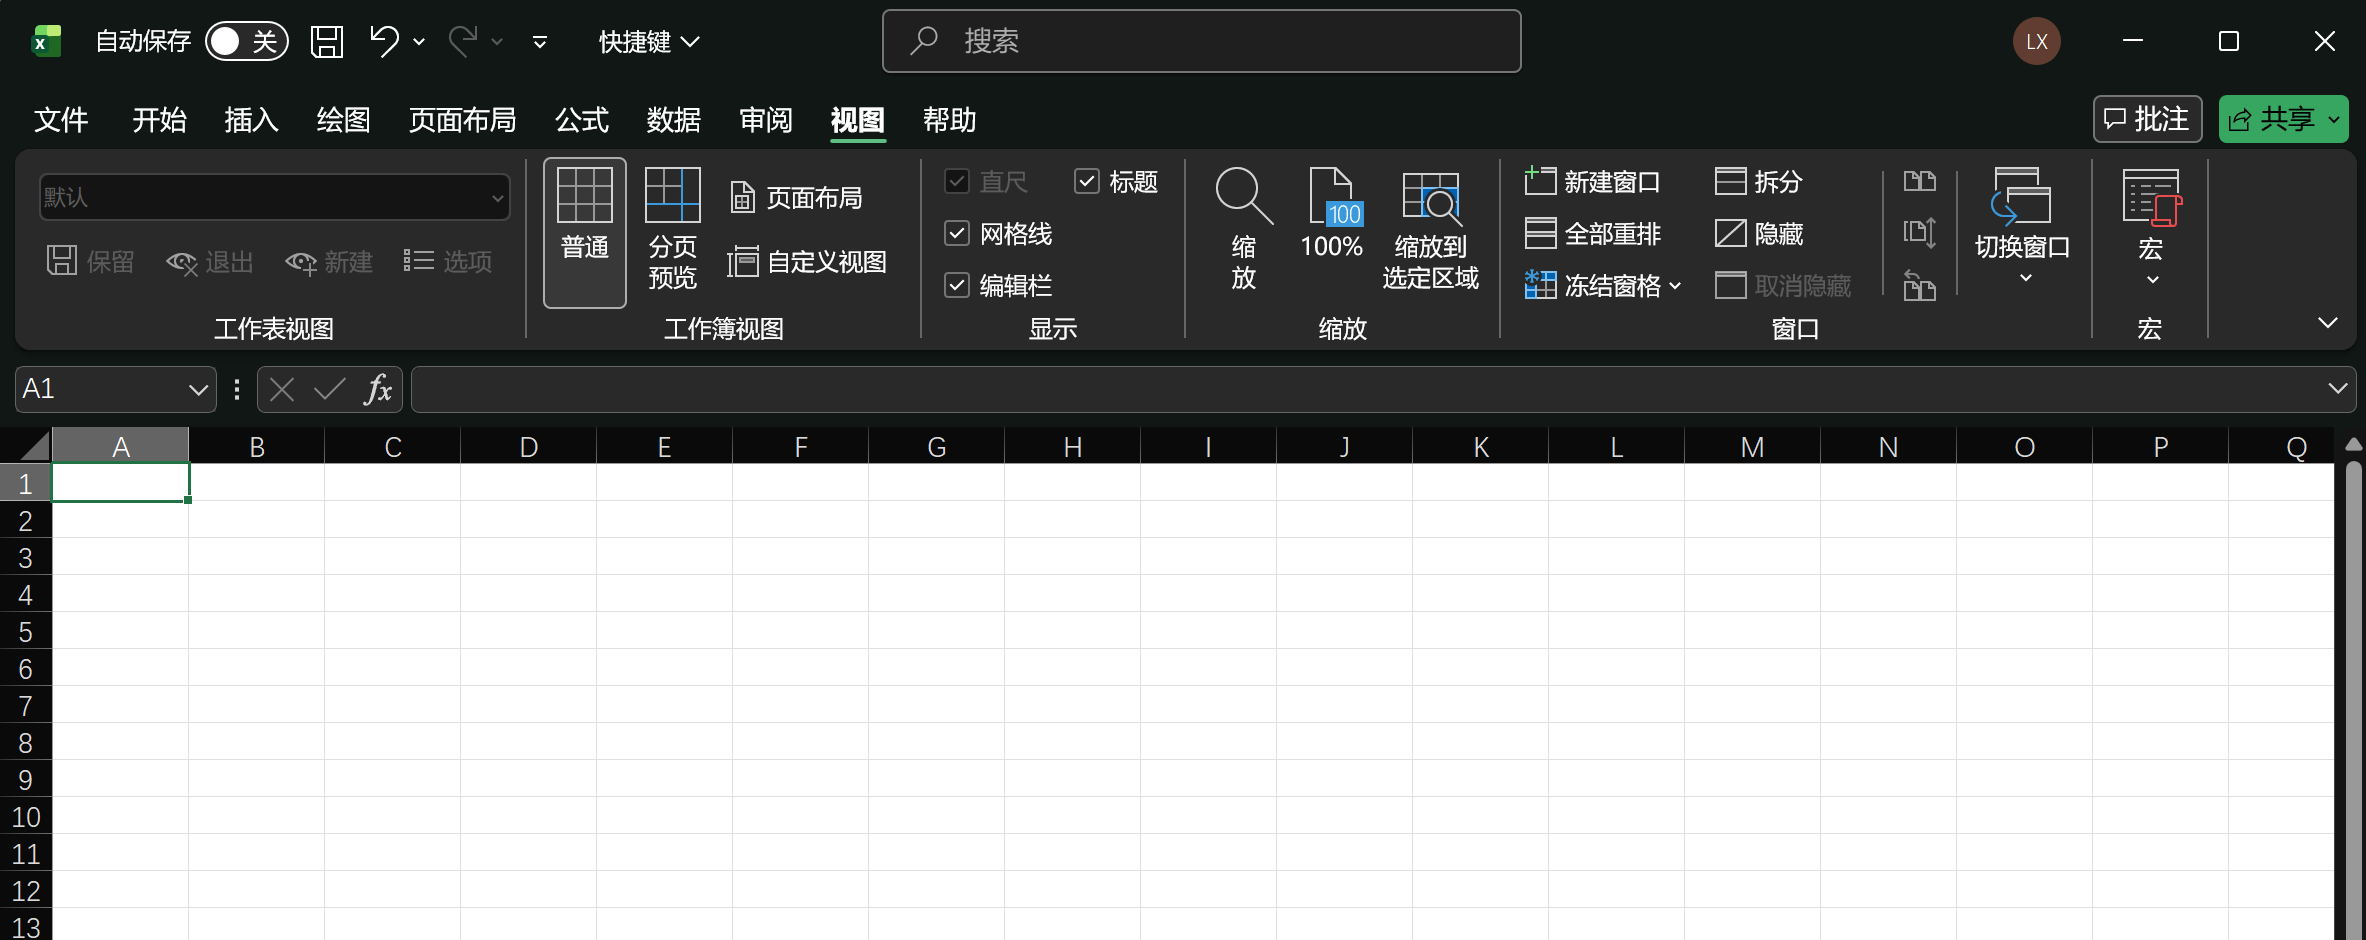Viewport: 2366px width, 940px height.
Task: Open a 新建窗口 new window
Action: tap(1592, 181)
